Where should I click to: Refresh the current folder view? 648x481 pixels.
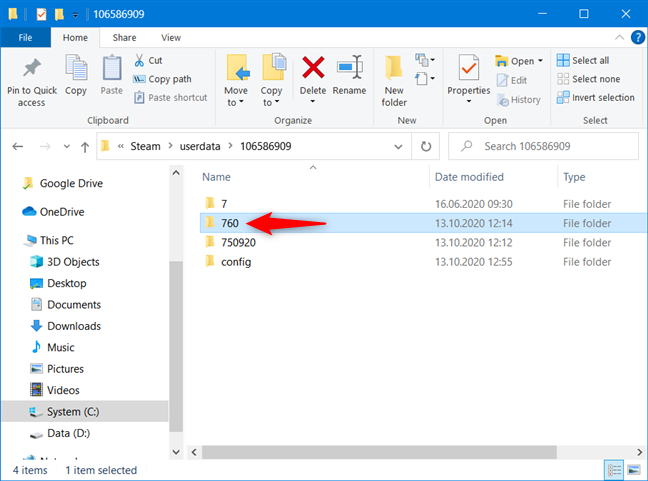click(x=426, y=146)
